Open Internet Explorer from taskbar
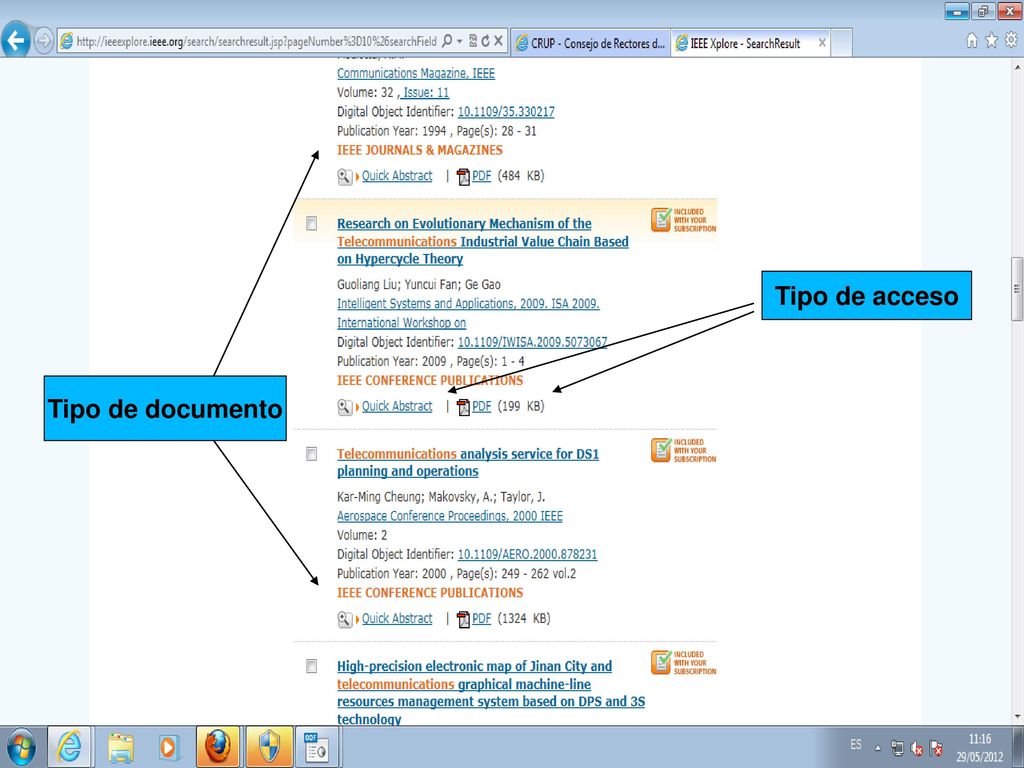The width and height of the screenshot is (1024, 768). [69, 746]
